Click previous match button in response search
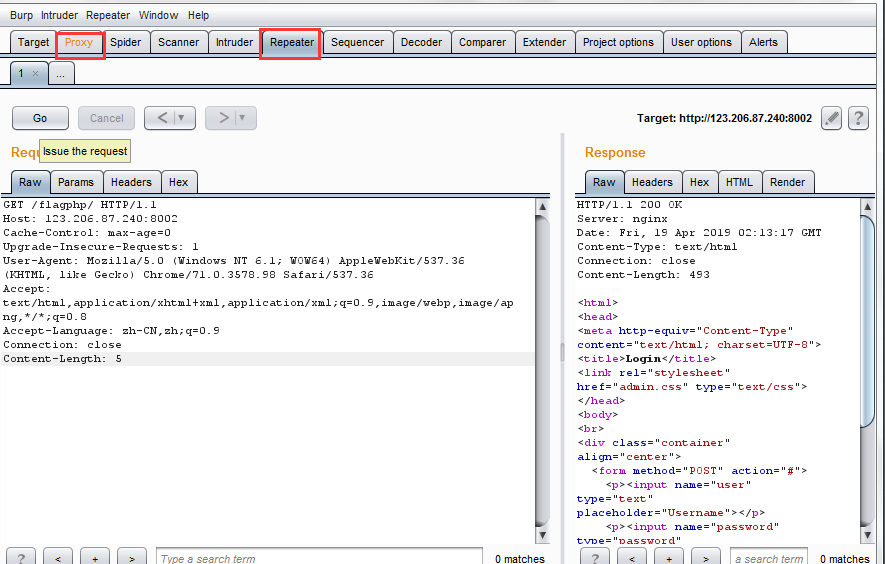This screenshot has width=885, height=564. click(x=632, y=558)
